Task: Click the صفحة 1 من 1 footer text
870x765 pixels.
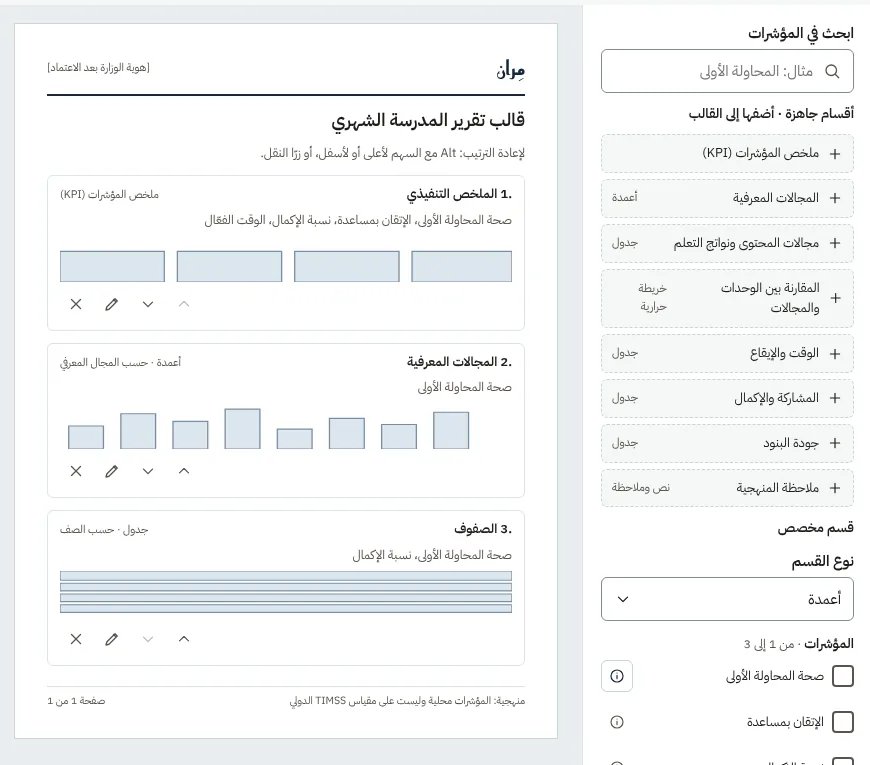Action: [x=76, y=701]
